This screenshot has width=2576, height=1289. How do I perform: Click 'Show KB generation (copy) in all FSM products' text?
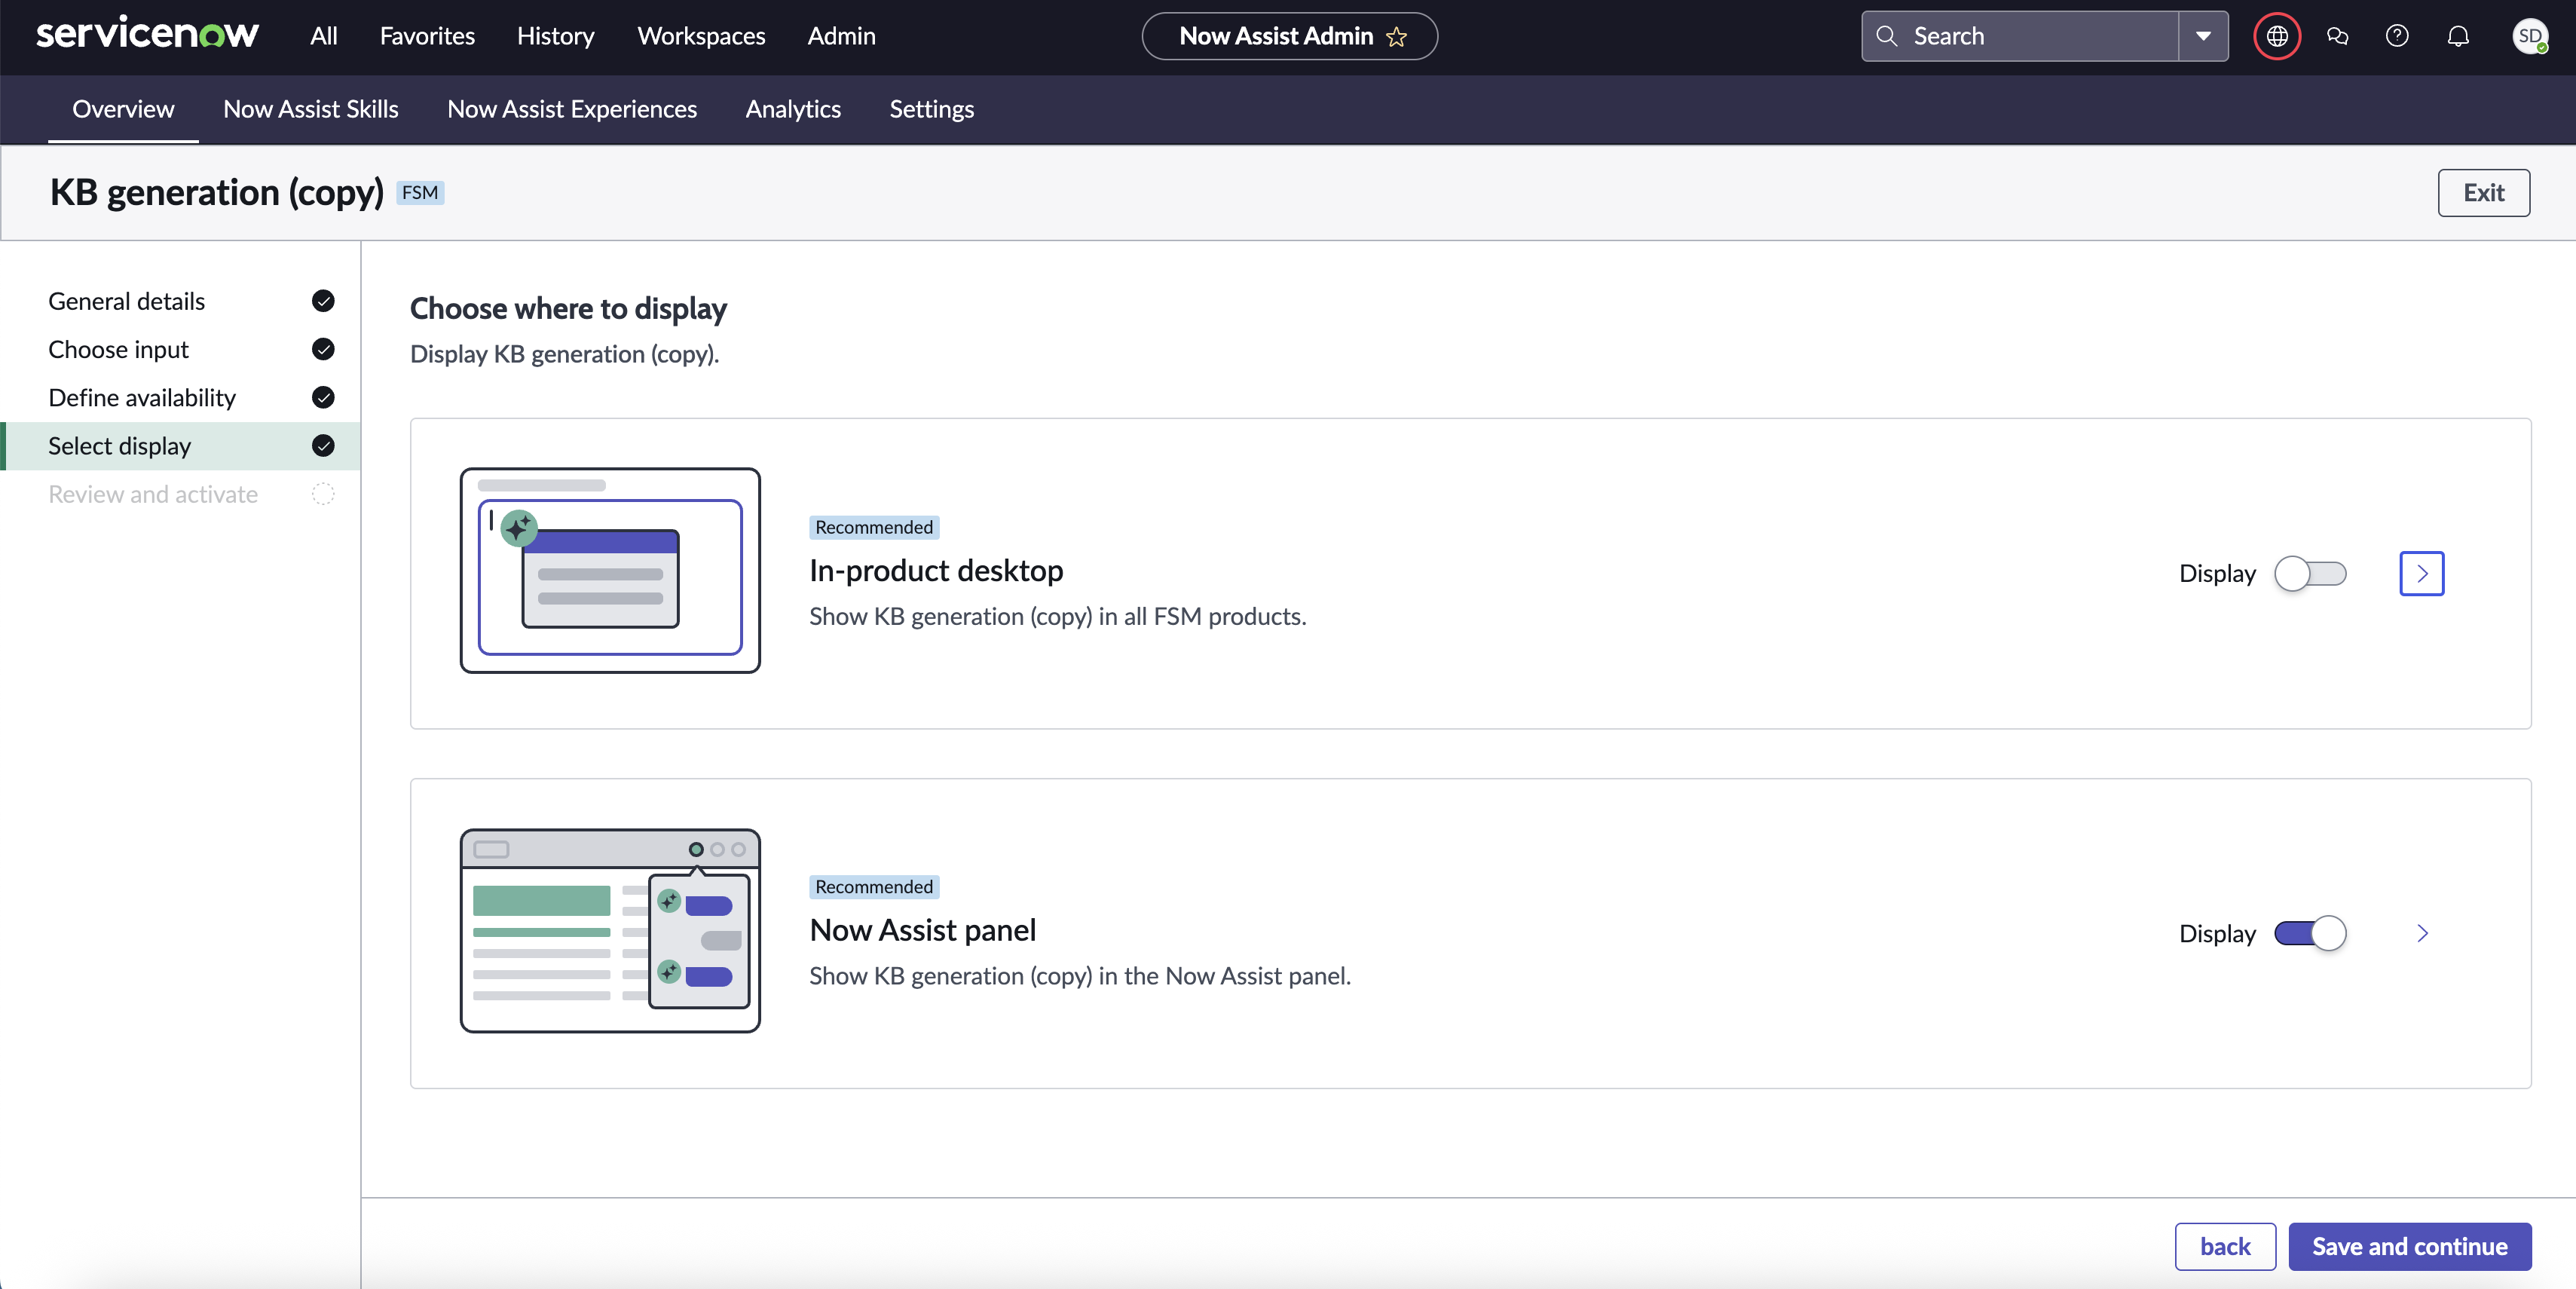click(1057, 616)
